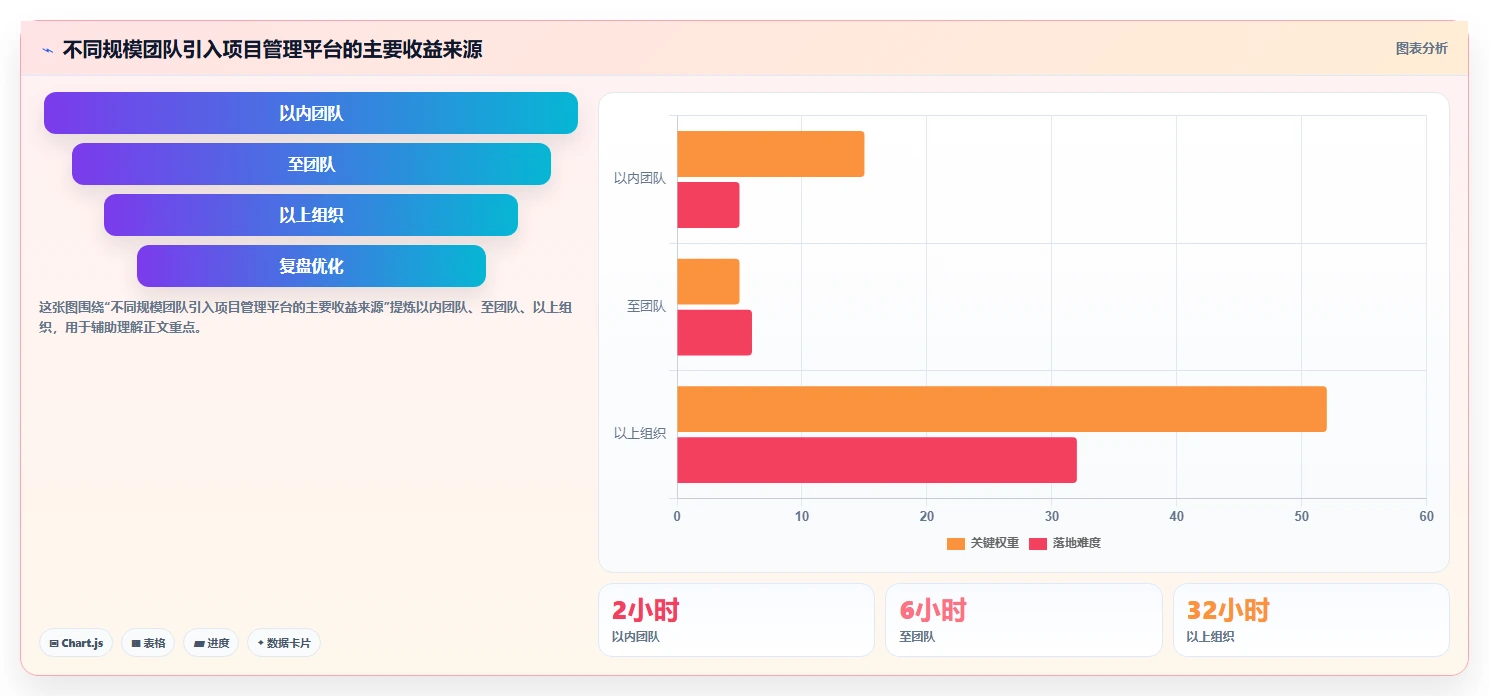Click the orange 以内团队 chart bar
1489x696 pixels.
[771, 154]
